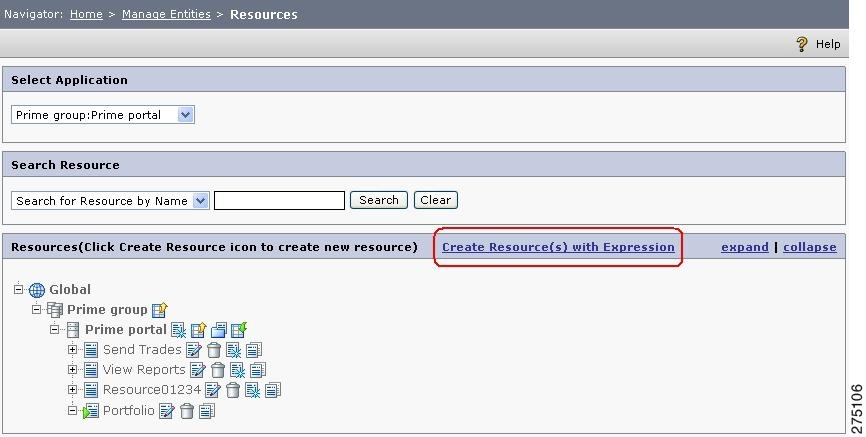
Task: Select the Portfolio tree label
Action: [x=129, y=410]
